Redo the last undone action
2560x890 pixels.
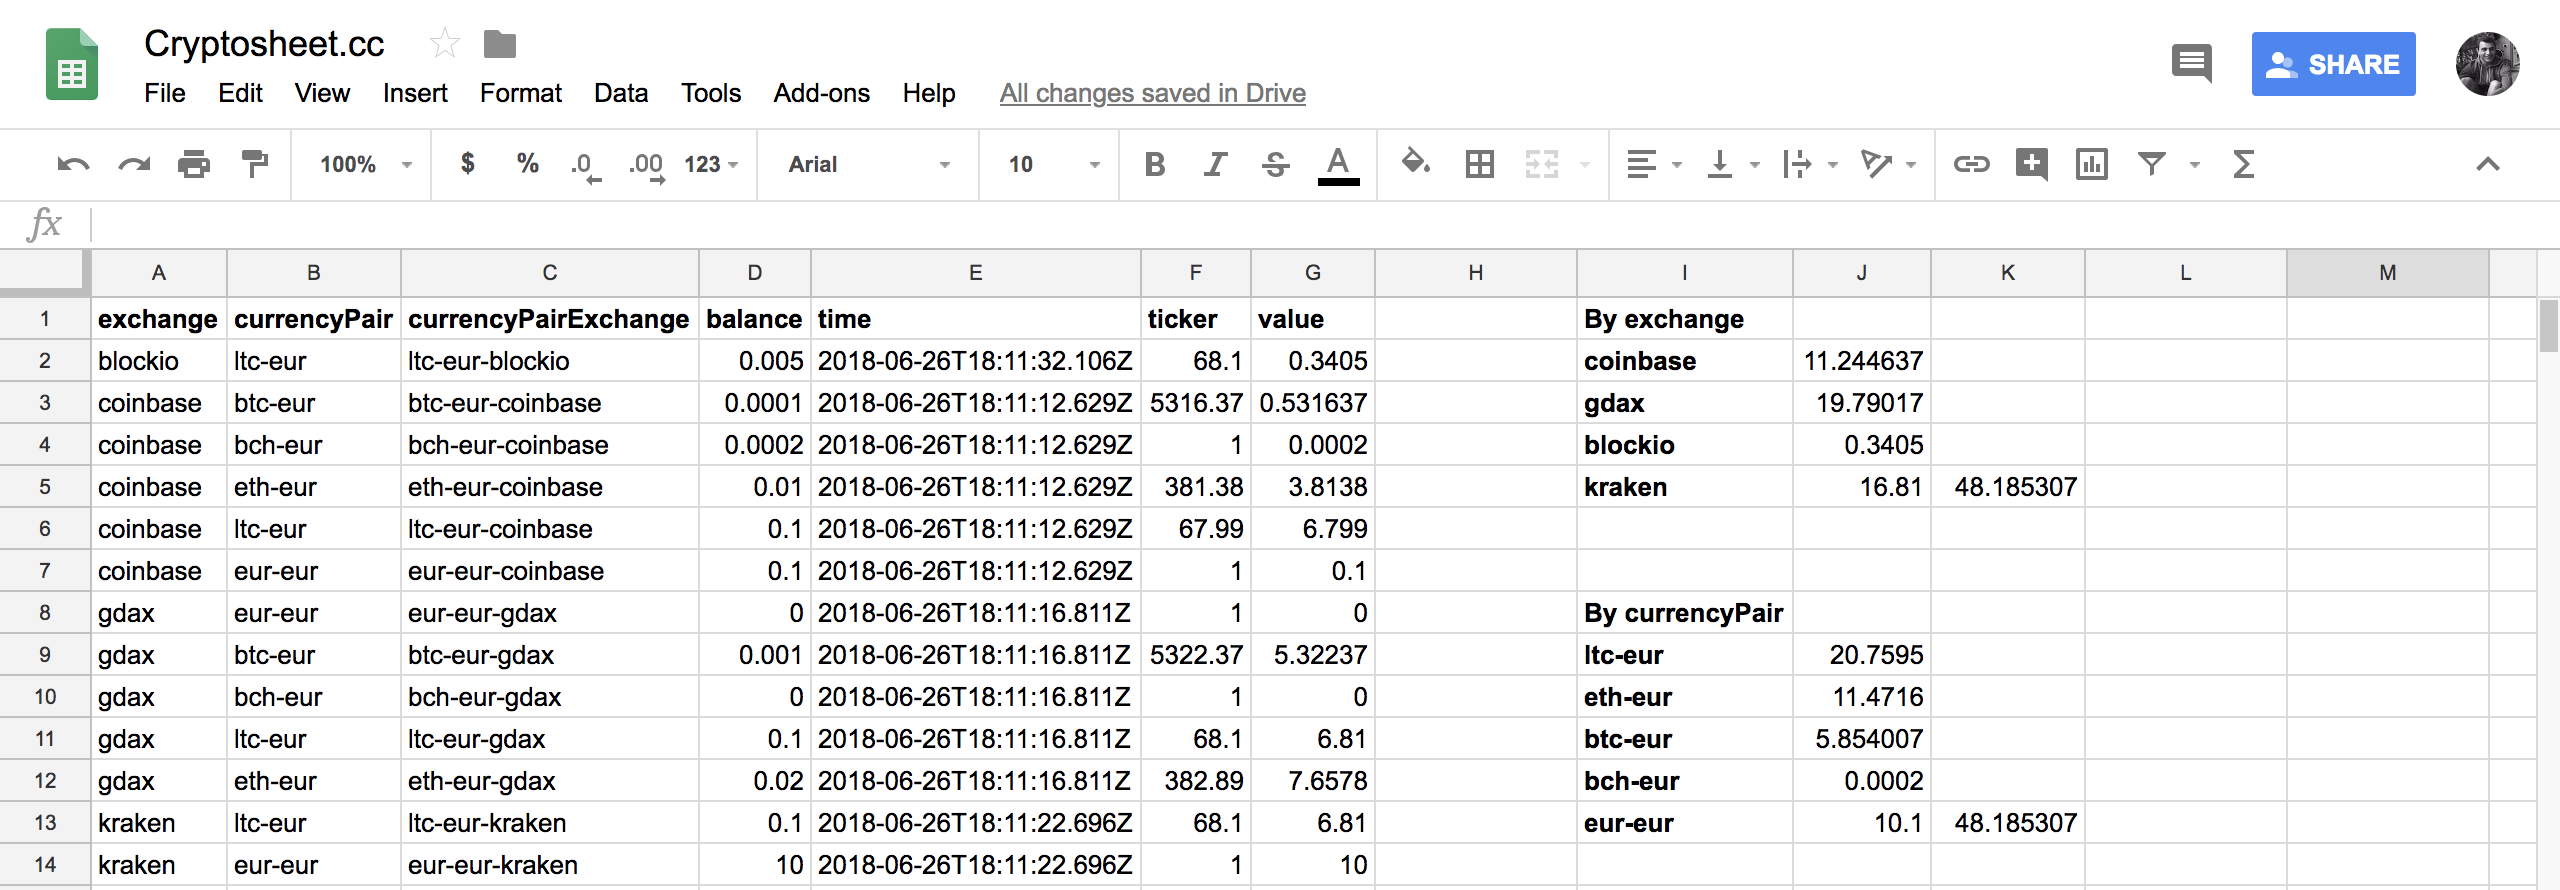(x=134, y=164)
